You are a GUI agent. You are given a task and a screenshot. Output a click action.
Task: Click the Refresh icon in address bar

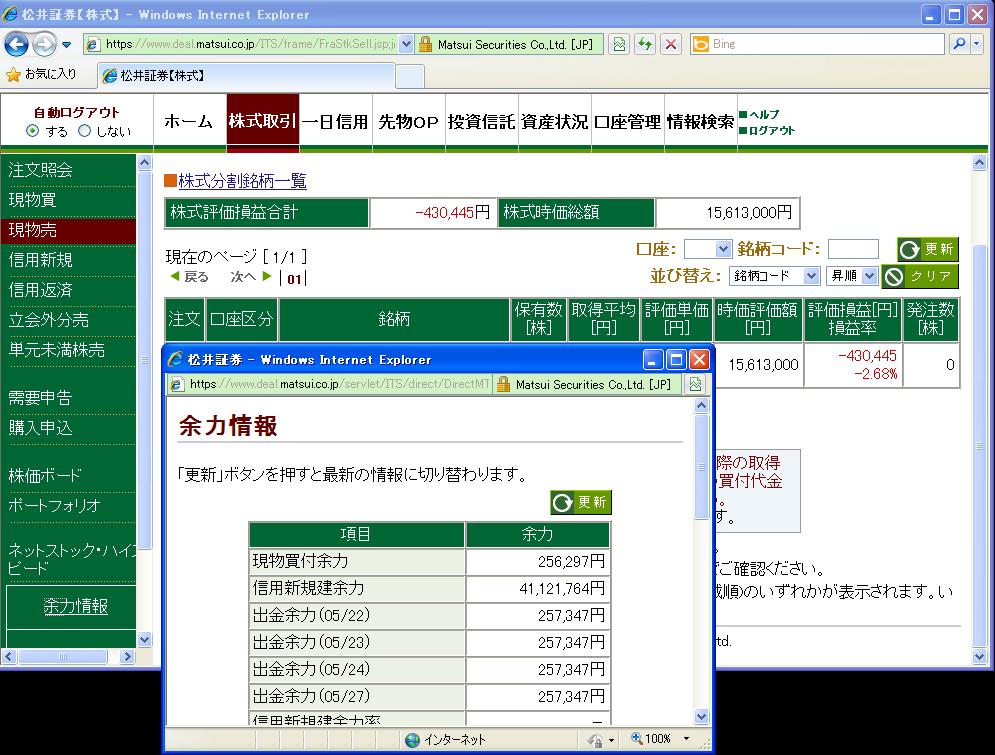click(x=645, y=44)
